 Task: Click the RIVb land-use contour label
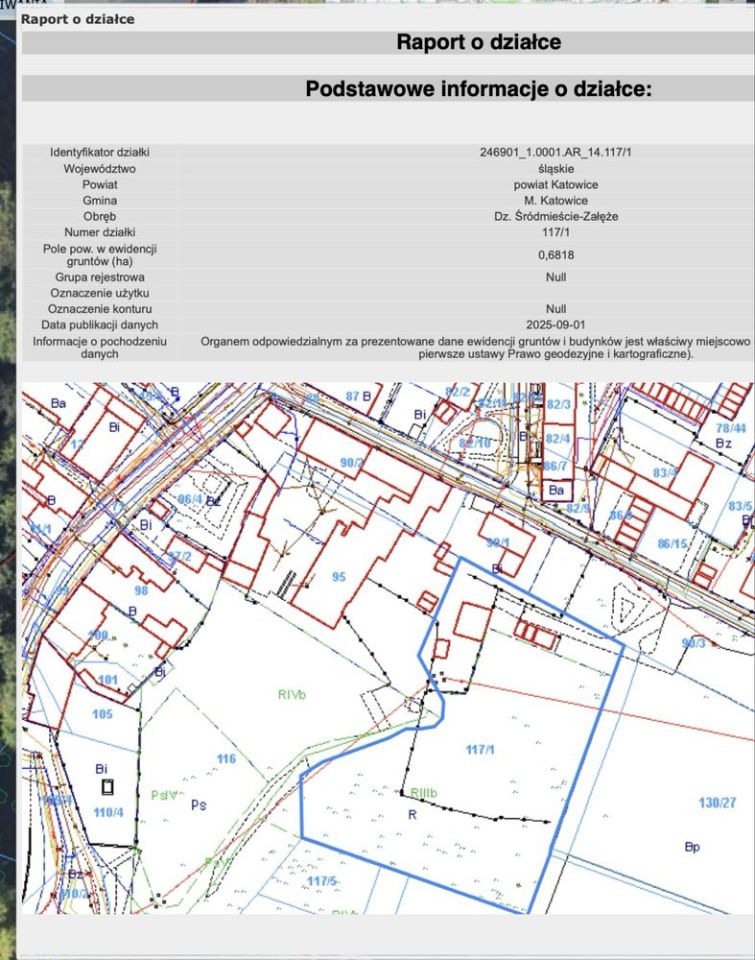[291, 694]
